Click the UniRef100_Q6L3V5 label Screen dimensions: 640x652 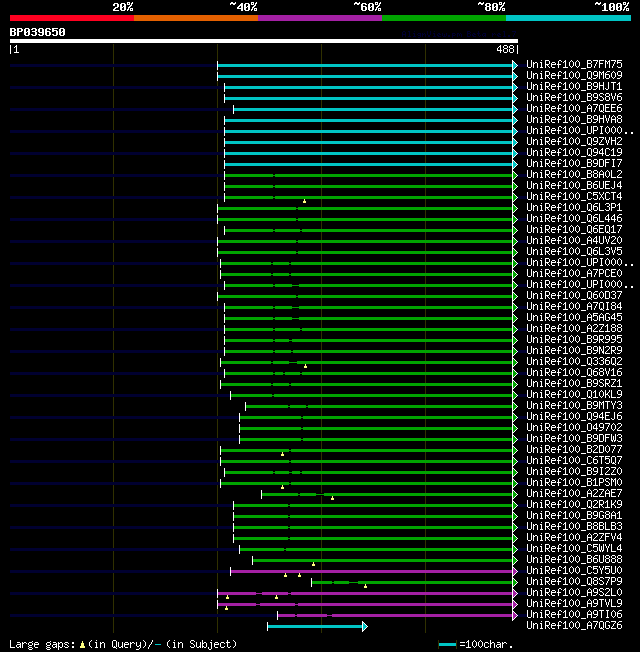click(x=574, y=252)
